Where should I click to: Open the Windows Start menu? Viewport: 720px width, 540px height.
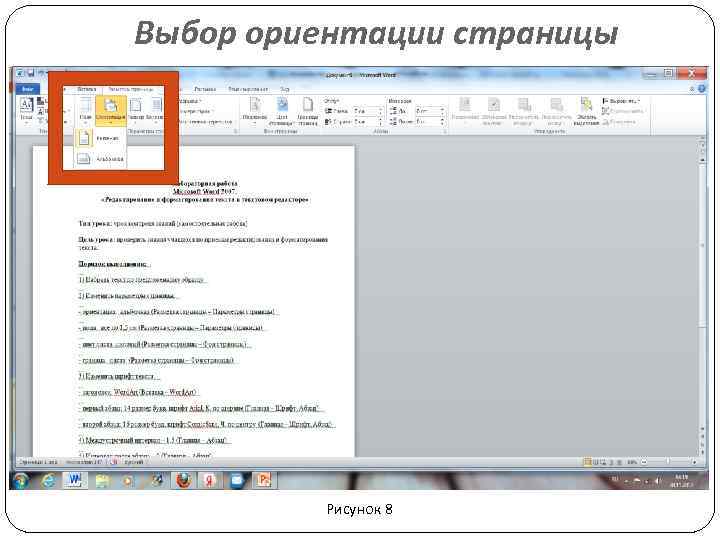tap(21, 480)
